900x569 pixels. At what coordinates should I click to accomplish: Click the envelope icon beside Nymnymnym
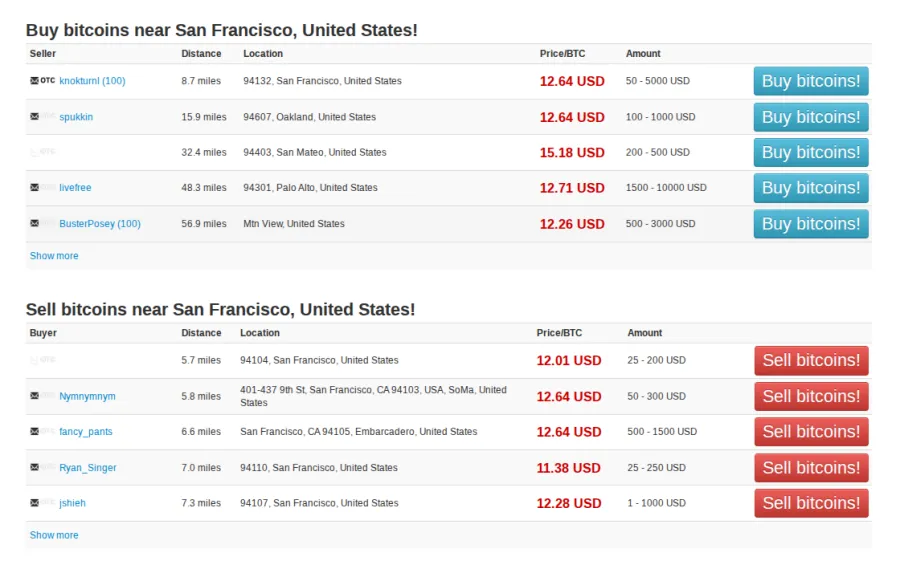tap(35, 396)
